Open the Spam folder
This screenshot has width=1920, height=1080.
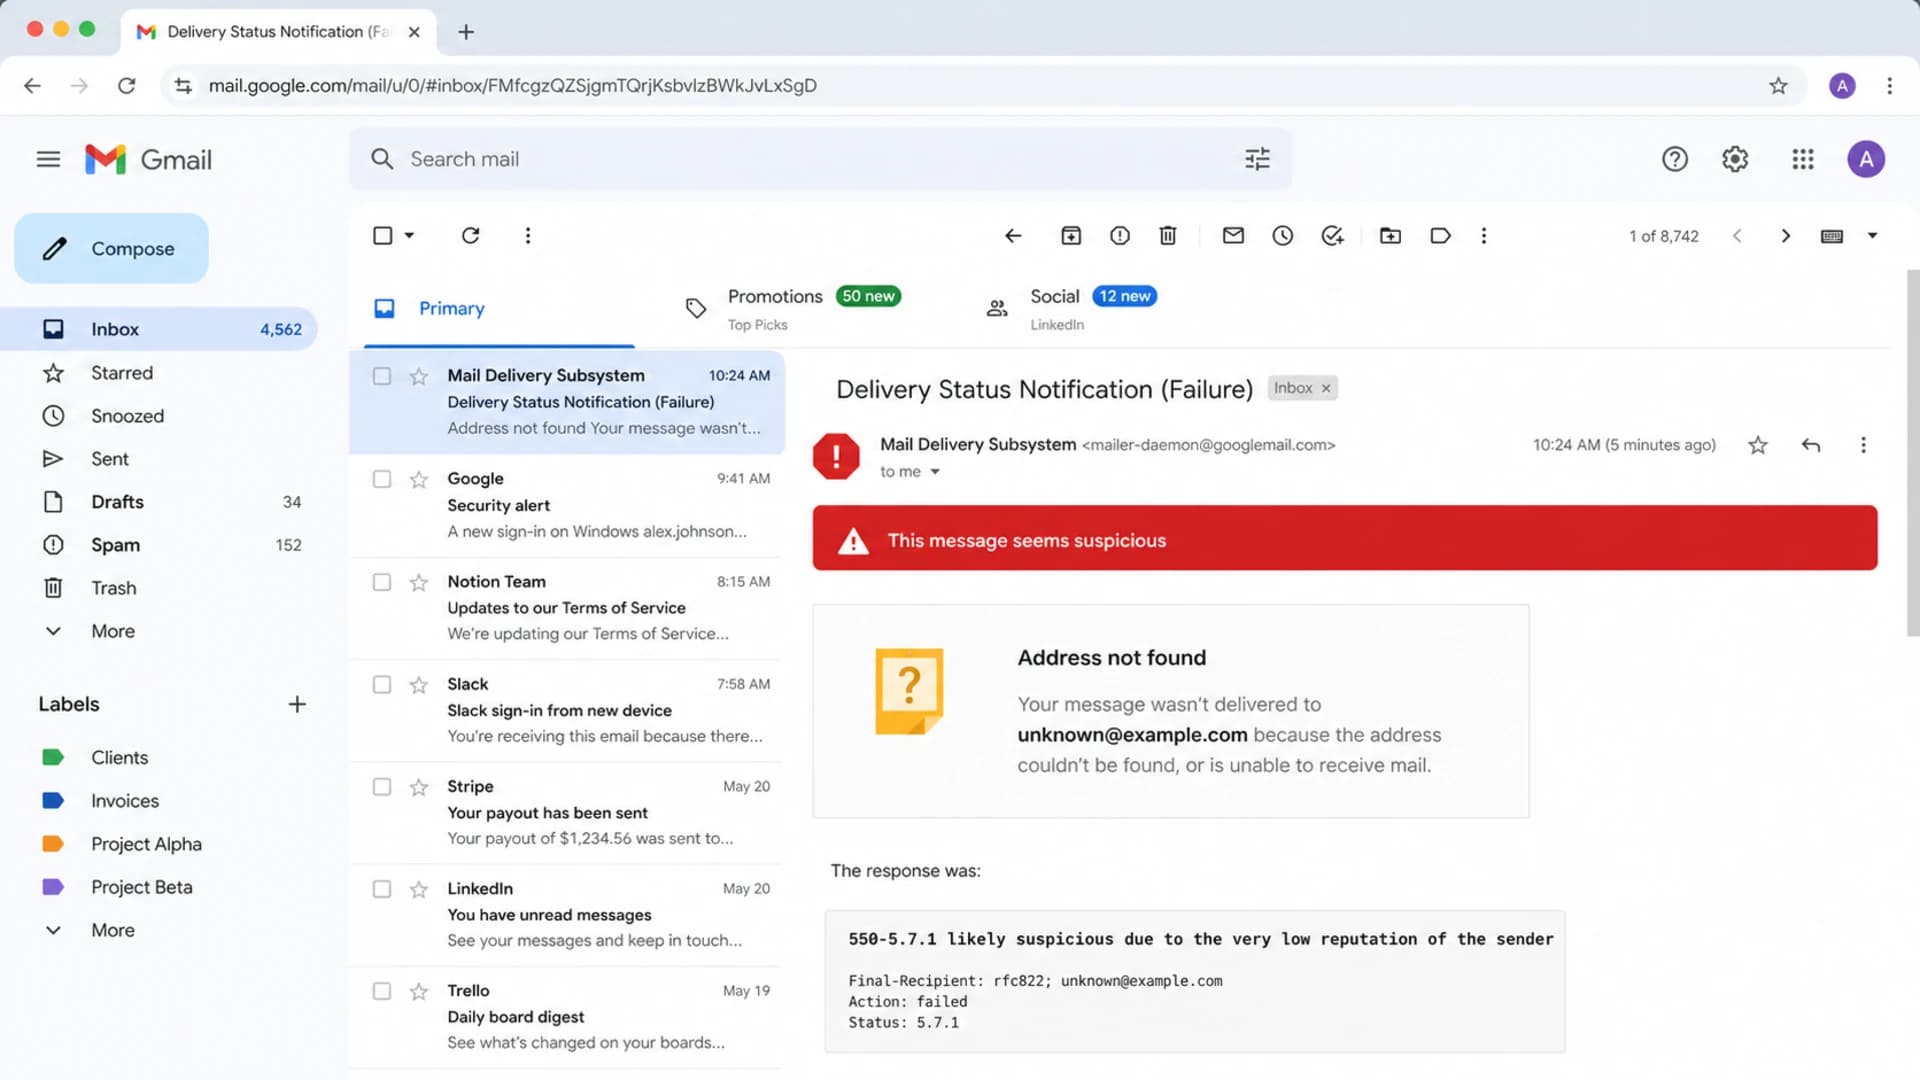coord(158,545)
